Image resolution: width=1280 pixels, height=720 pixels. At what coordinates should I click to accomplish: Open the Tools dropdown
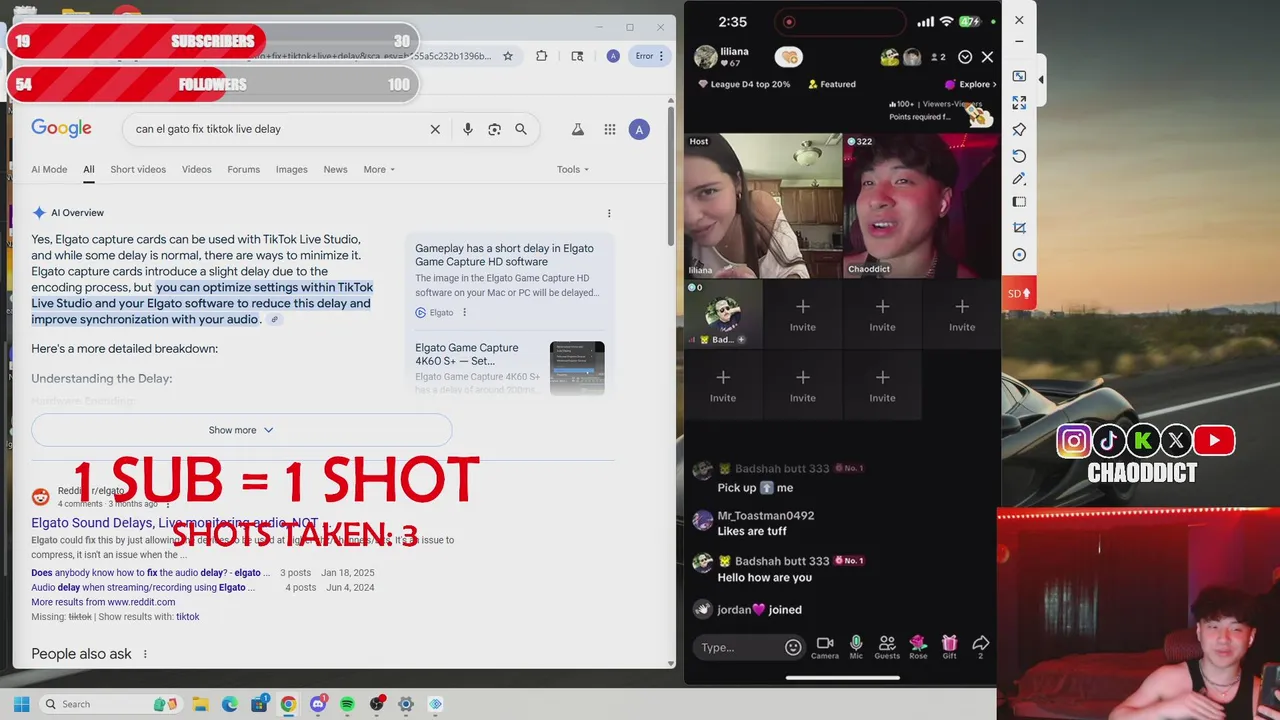coord(573,169)
